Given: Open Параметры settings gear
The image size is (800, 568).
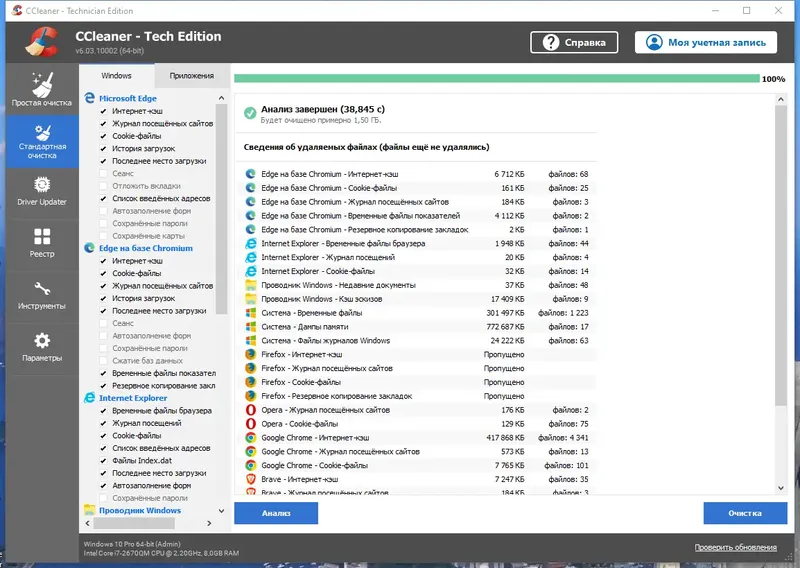Looking at the screenshot, I should [x=42, y=347].
